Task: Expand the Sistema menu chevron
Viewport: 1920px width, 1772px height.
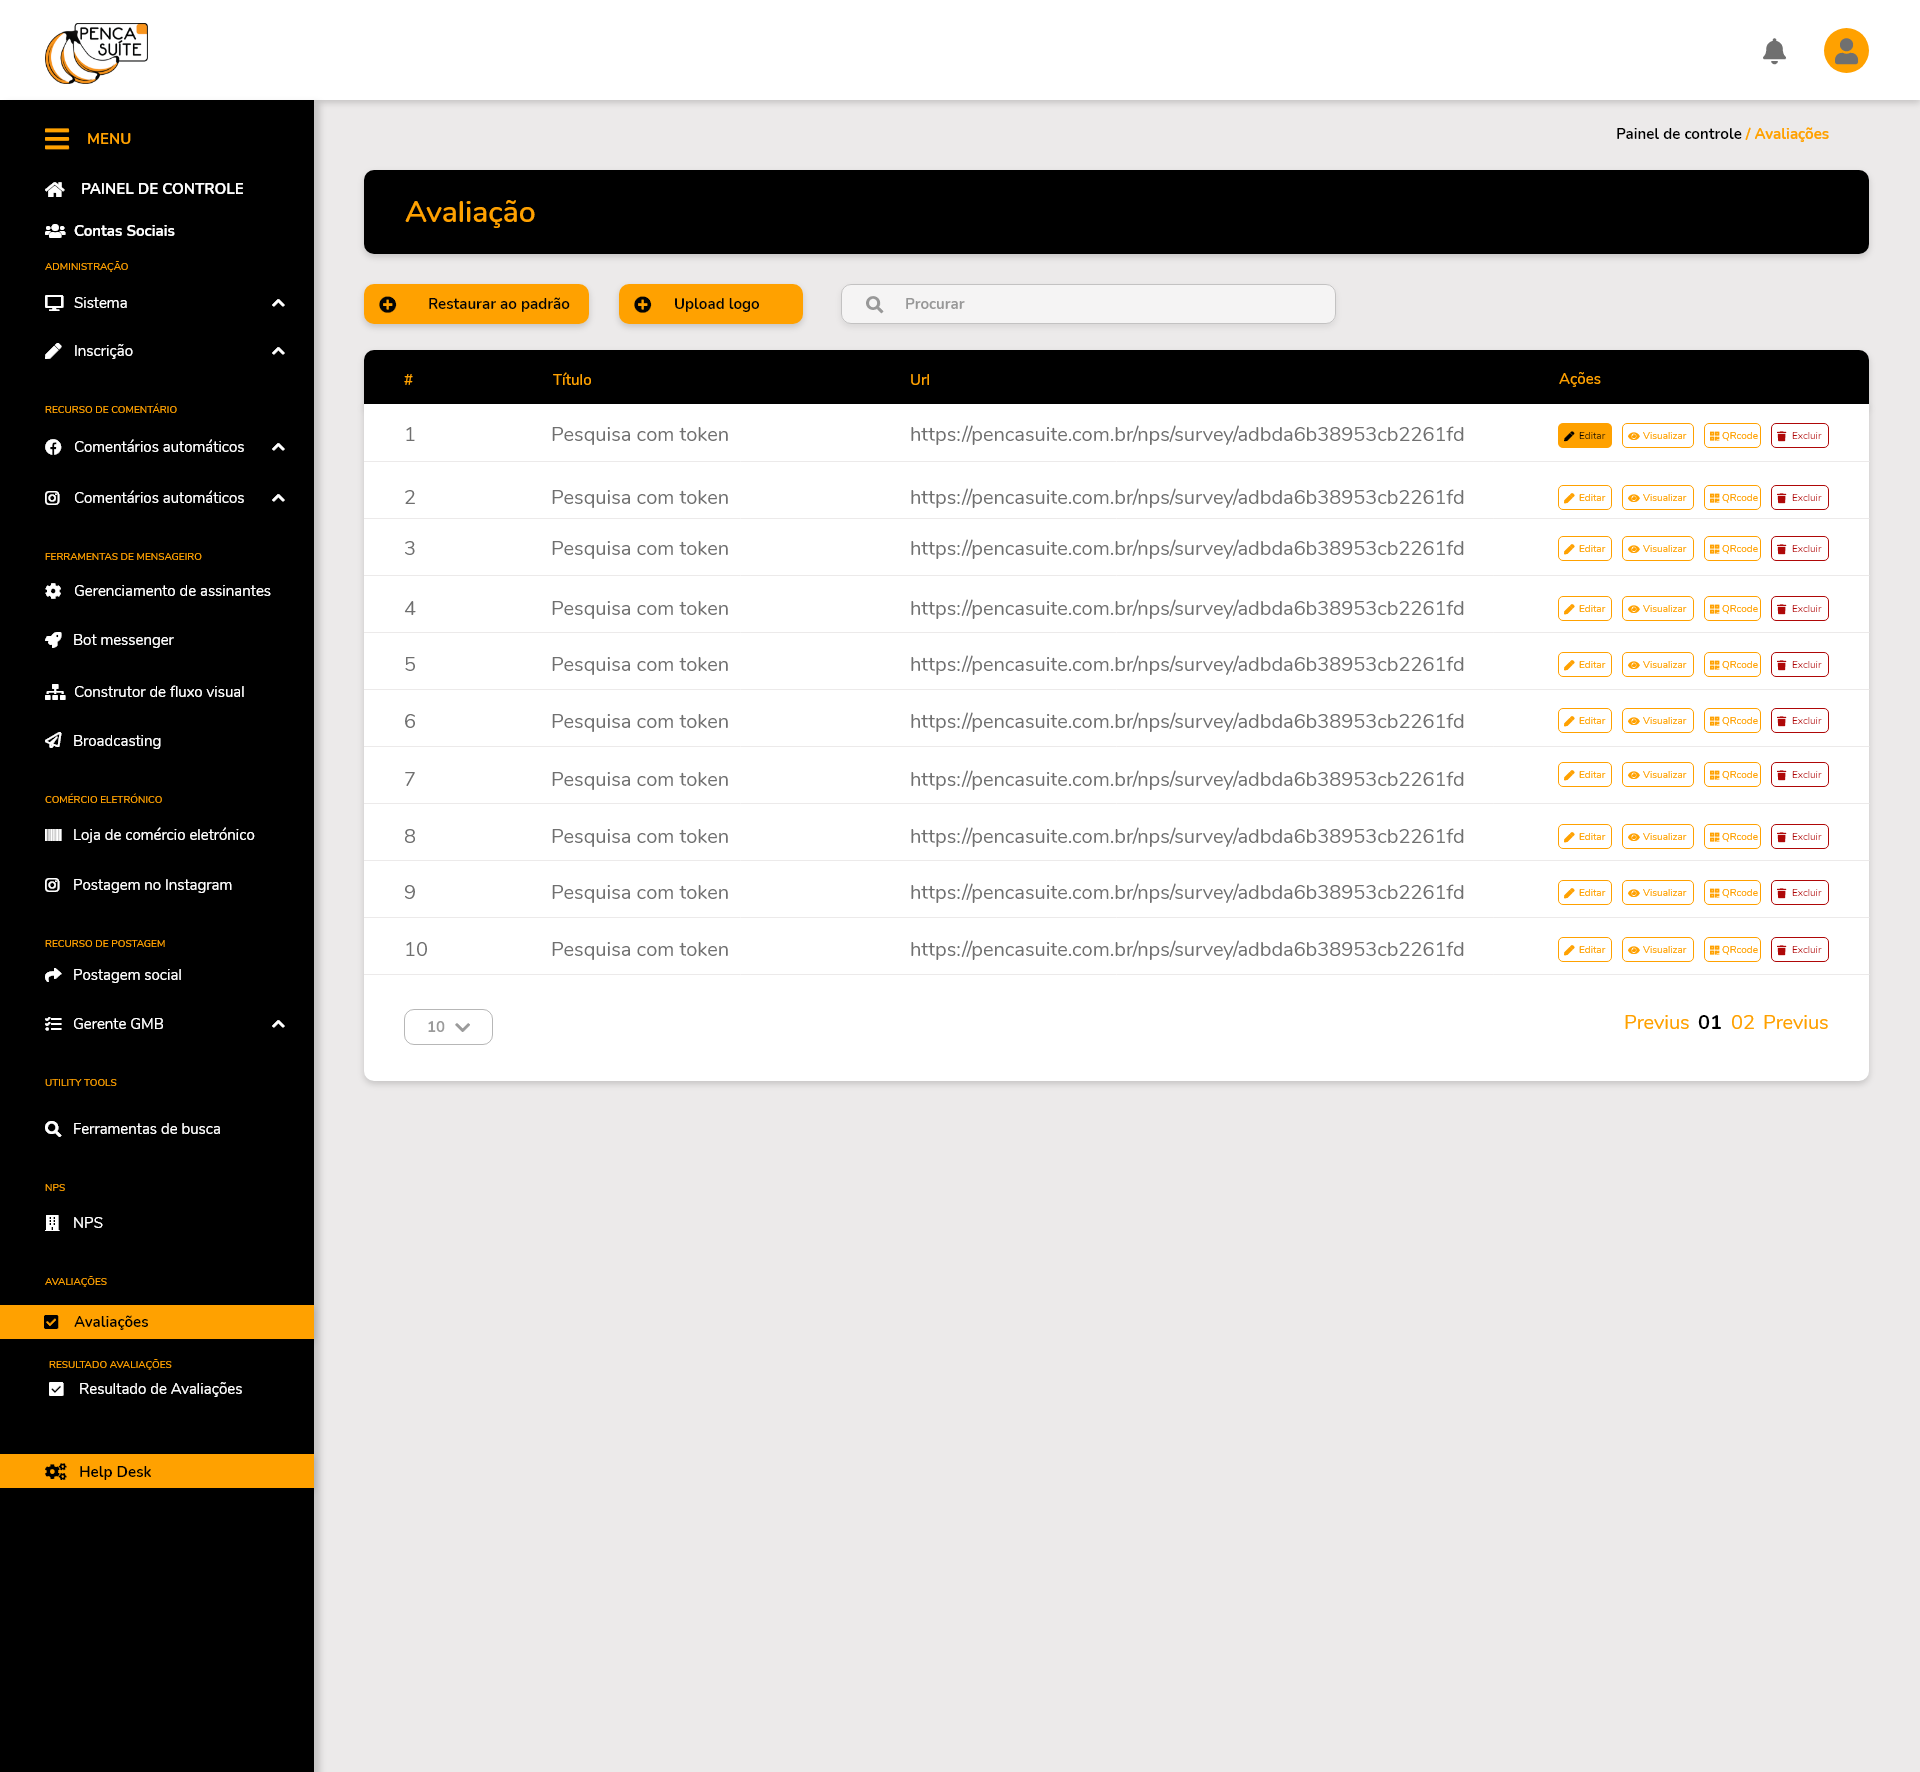Action: (279, 303)
